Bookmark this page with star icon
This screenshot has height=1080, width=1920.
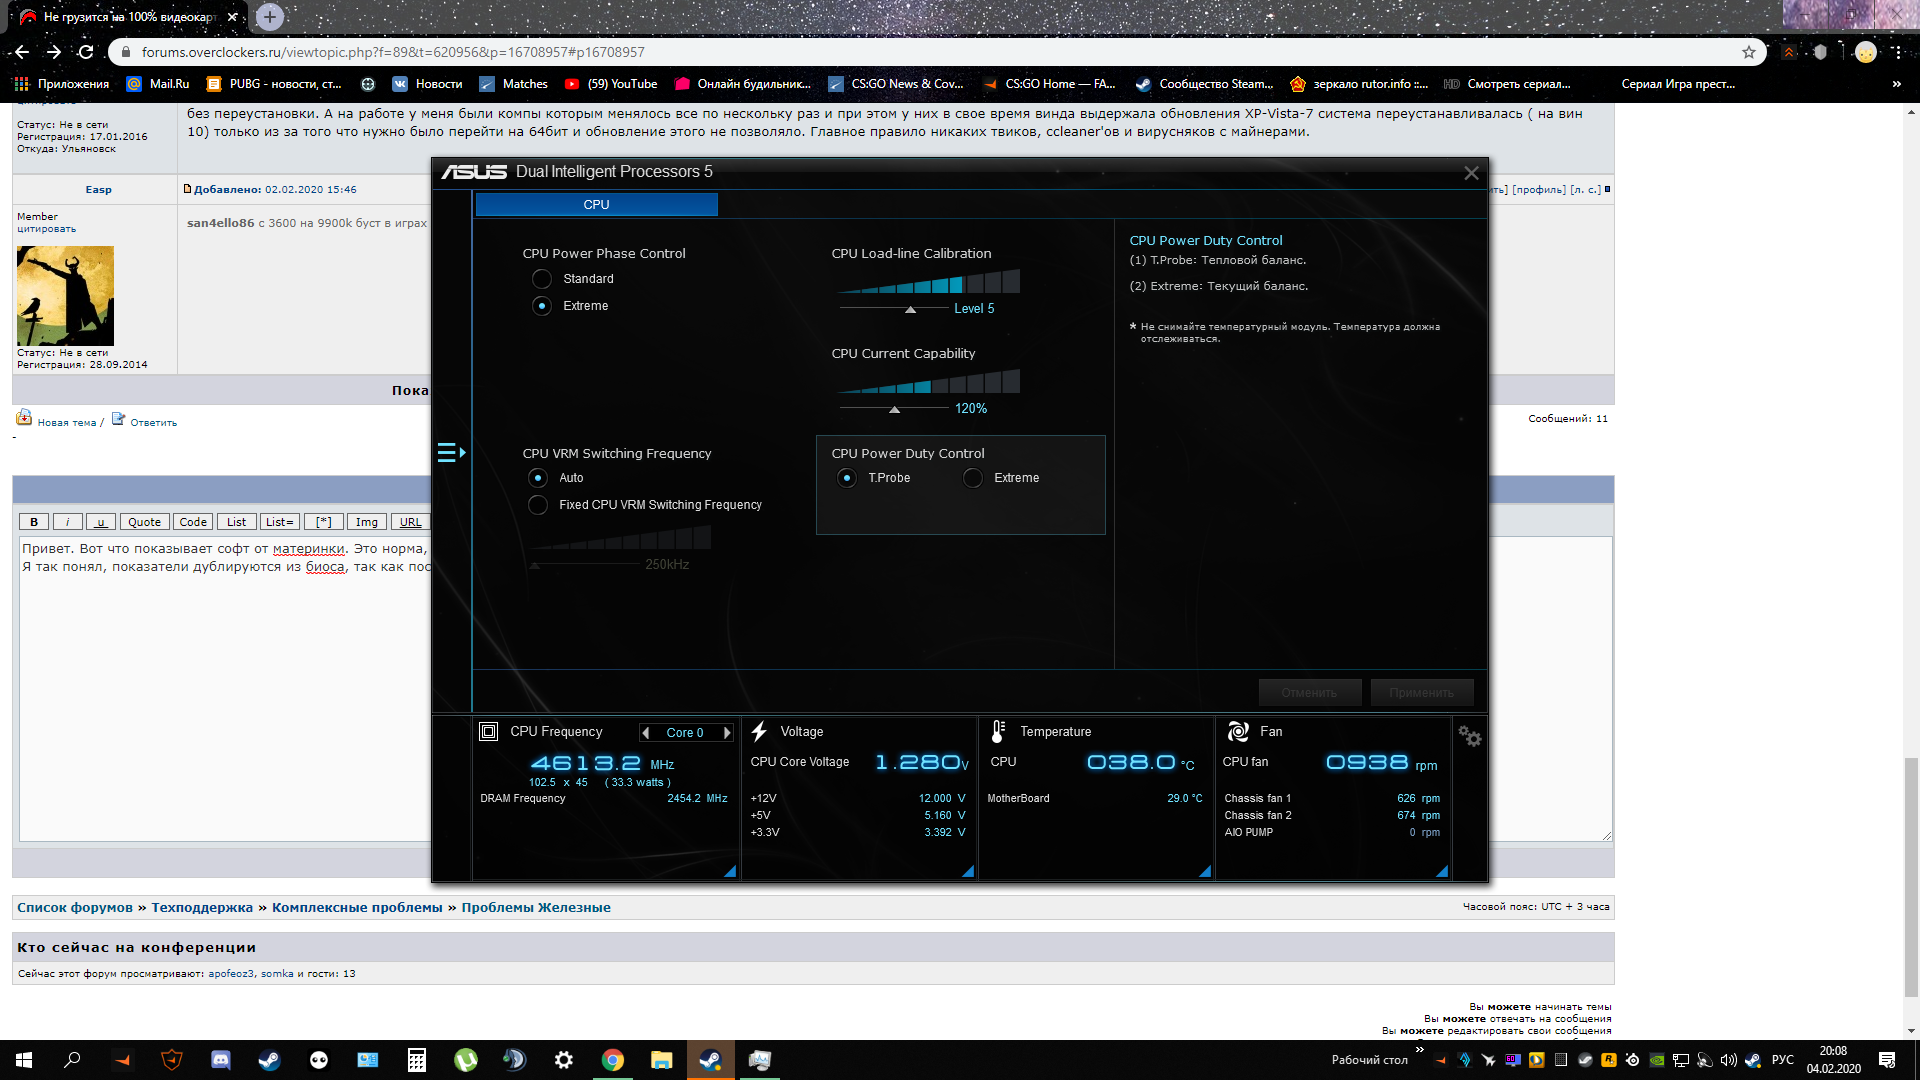[x=1749, y=52]
